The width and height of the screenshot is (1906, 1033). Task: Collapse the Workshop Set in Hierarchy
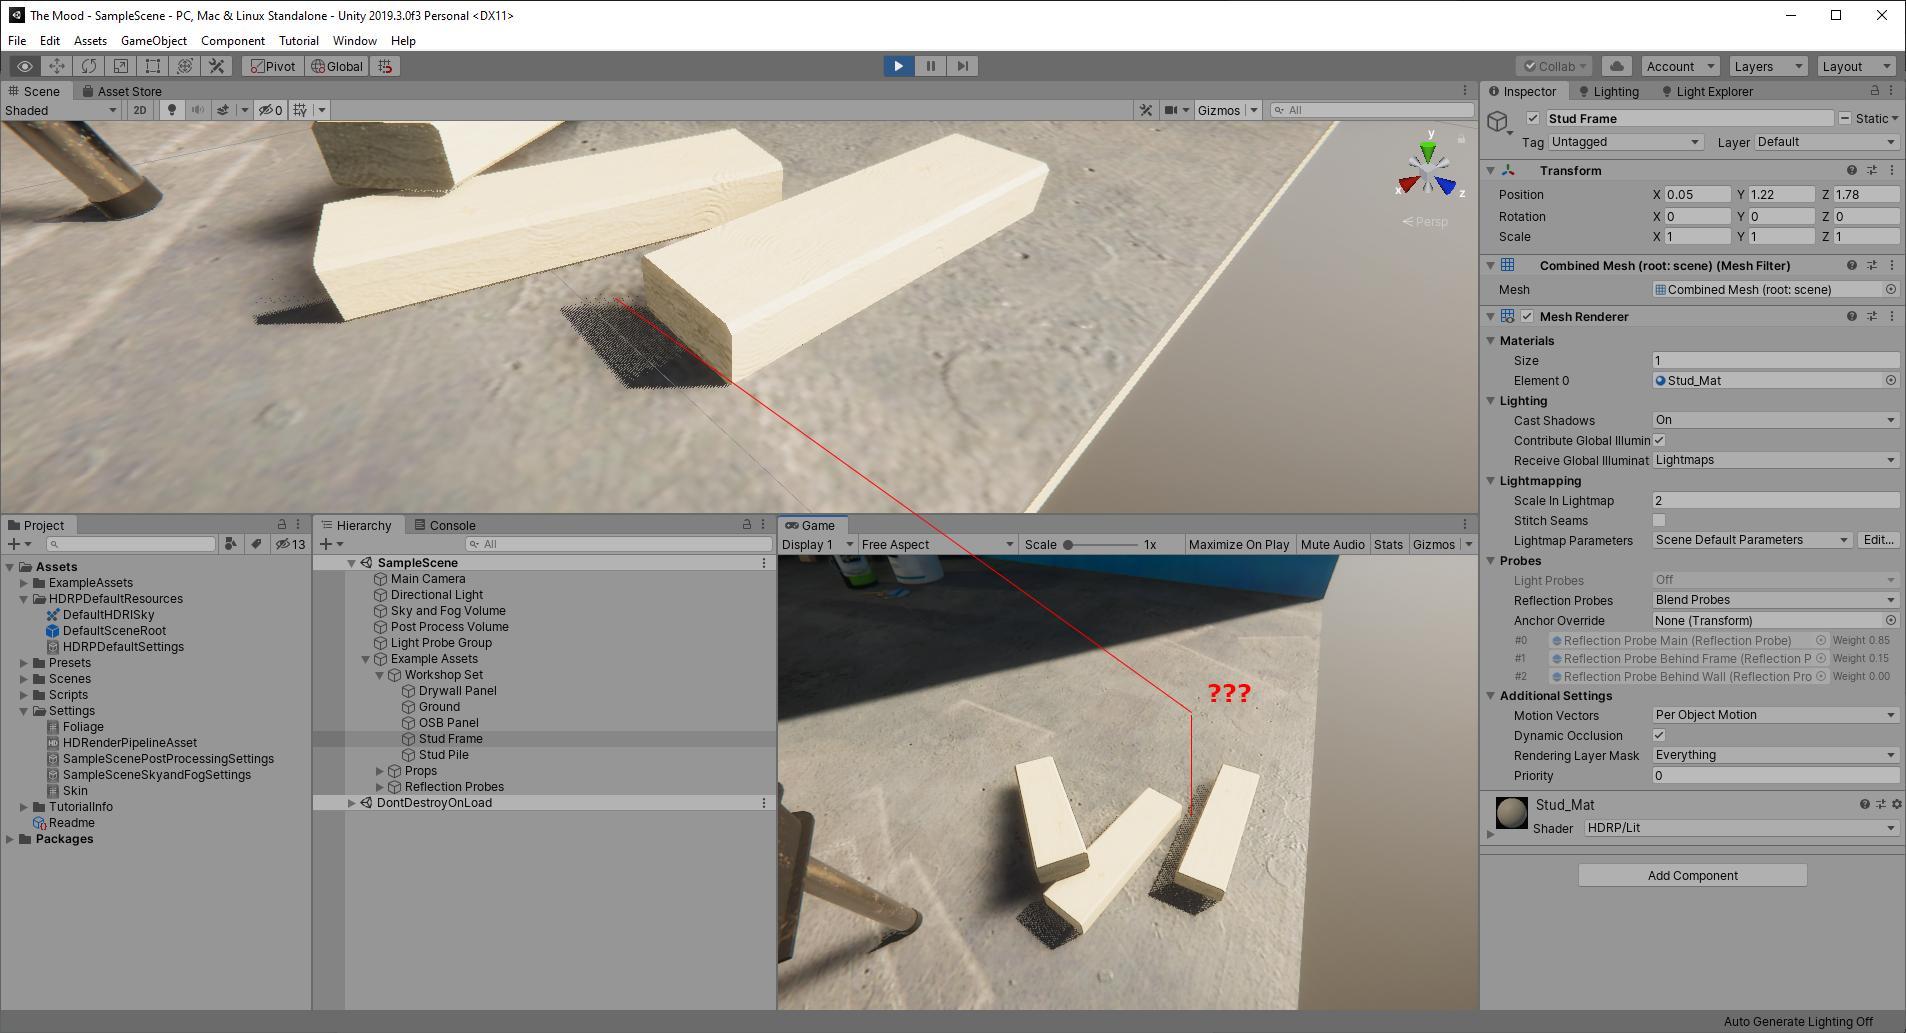point(379,674)
